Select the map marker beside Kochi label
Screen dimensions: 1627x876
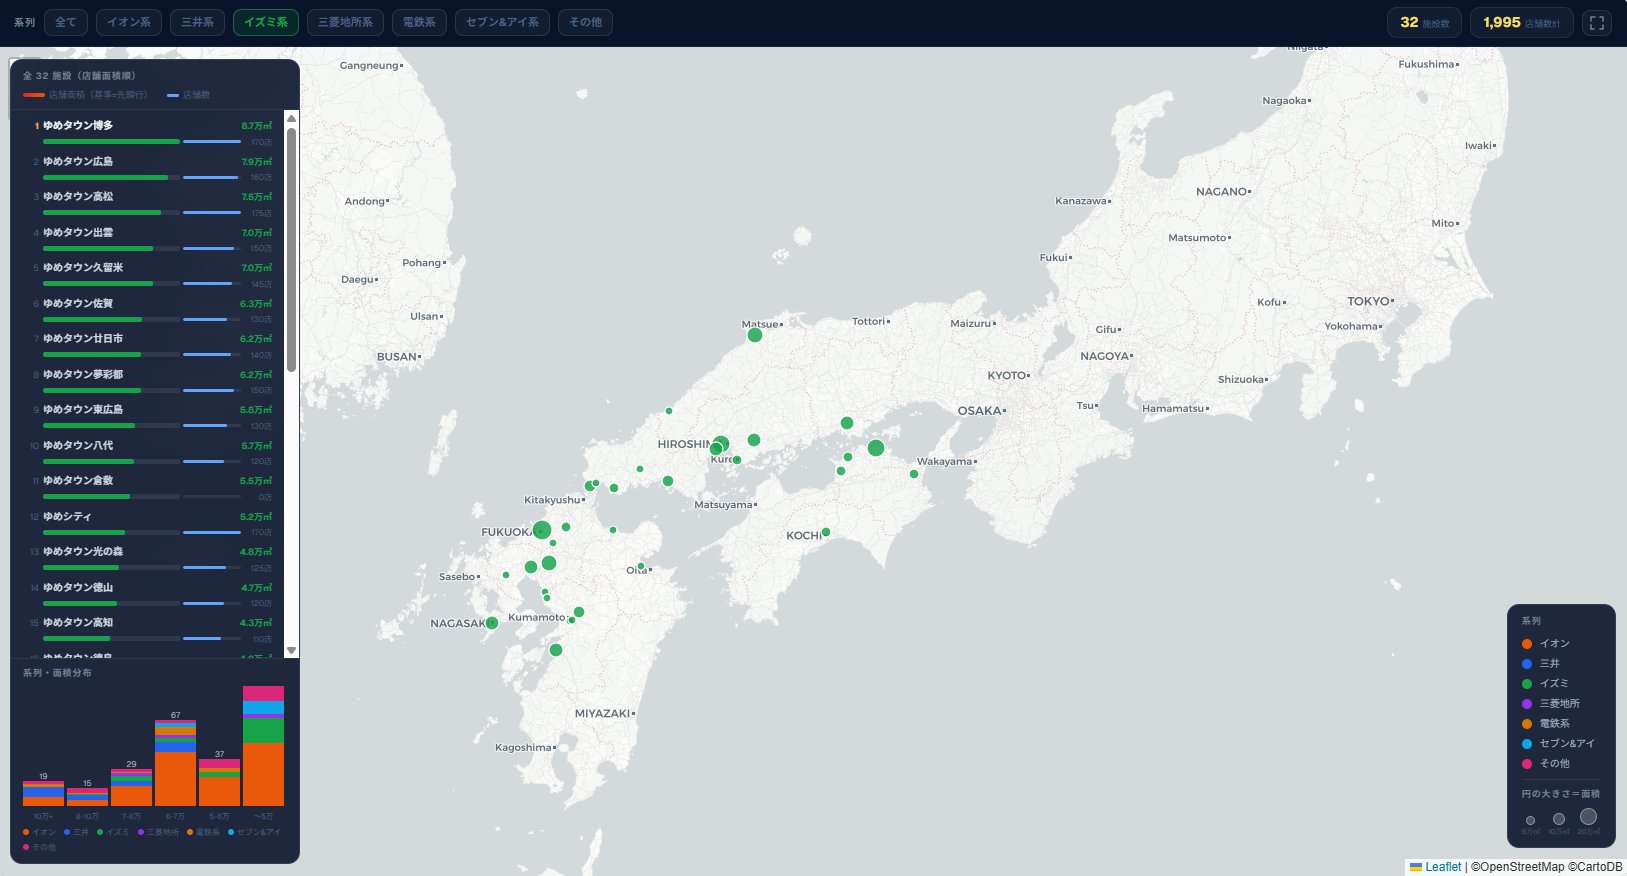click(826, 532)
